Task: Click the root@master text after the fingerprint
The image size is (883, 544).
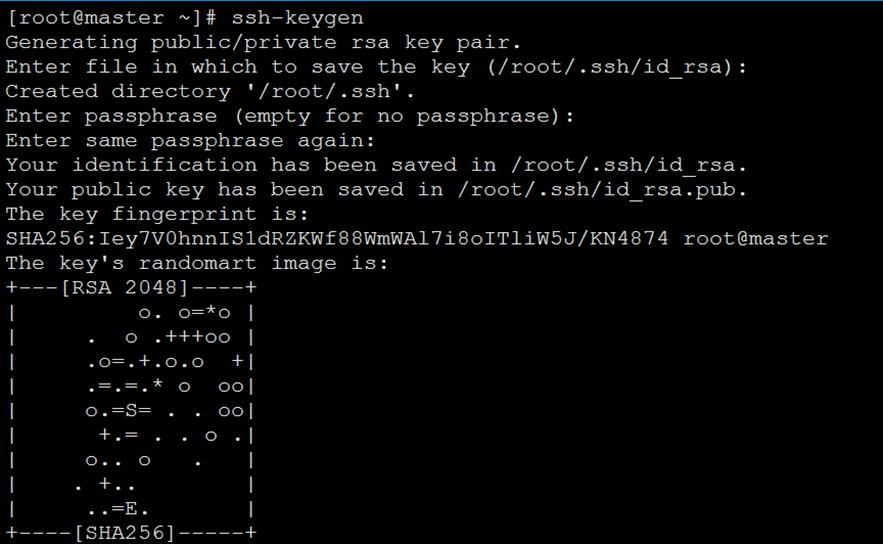Action: [x=756, y=239]
